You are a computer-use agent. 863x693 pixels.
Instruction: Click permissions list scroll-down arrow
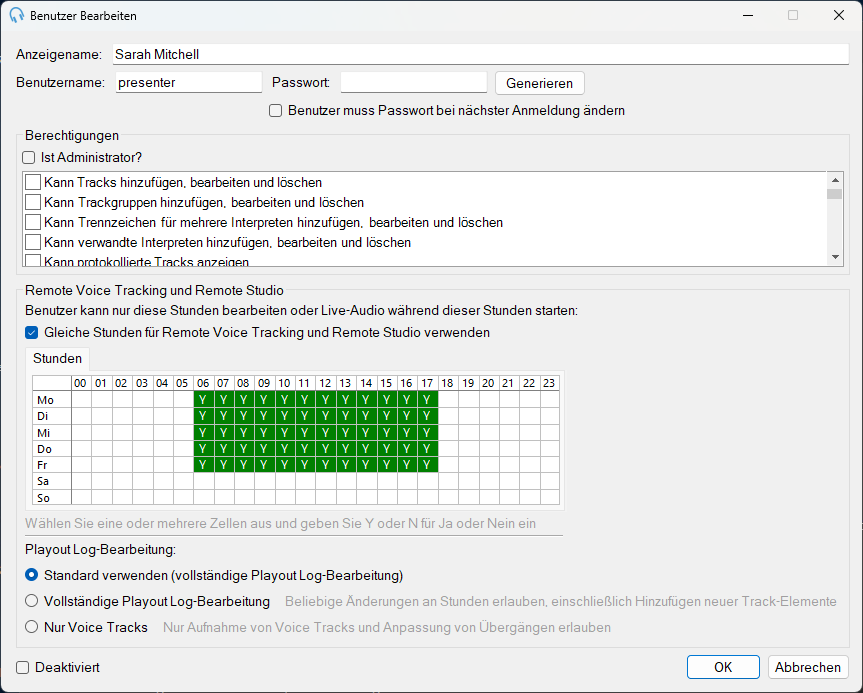tap(835, 257)
